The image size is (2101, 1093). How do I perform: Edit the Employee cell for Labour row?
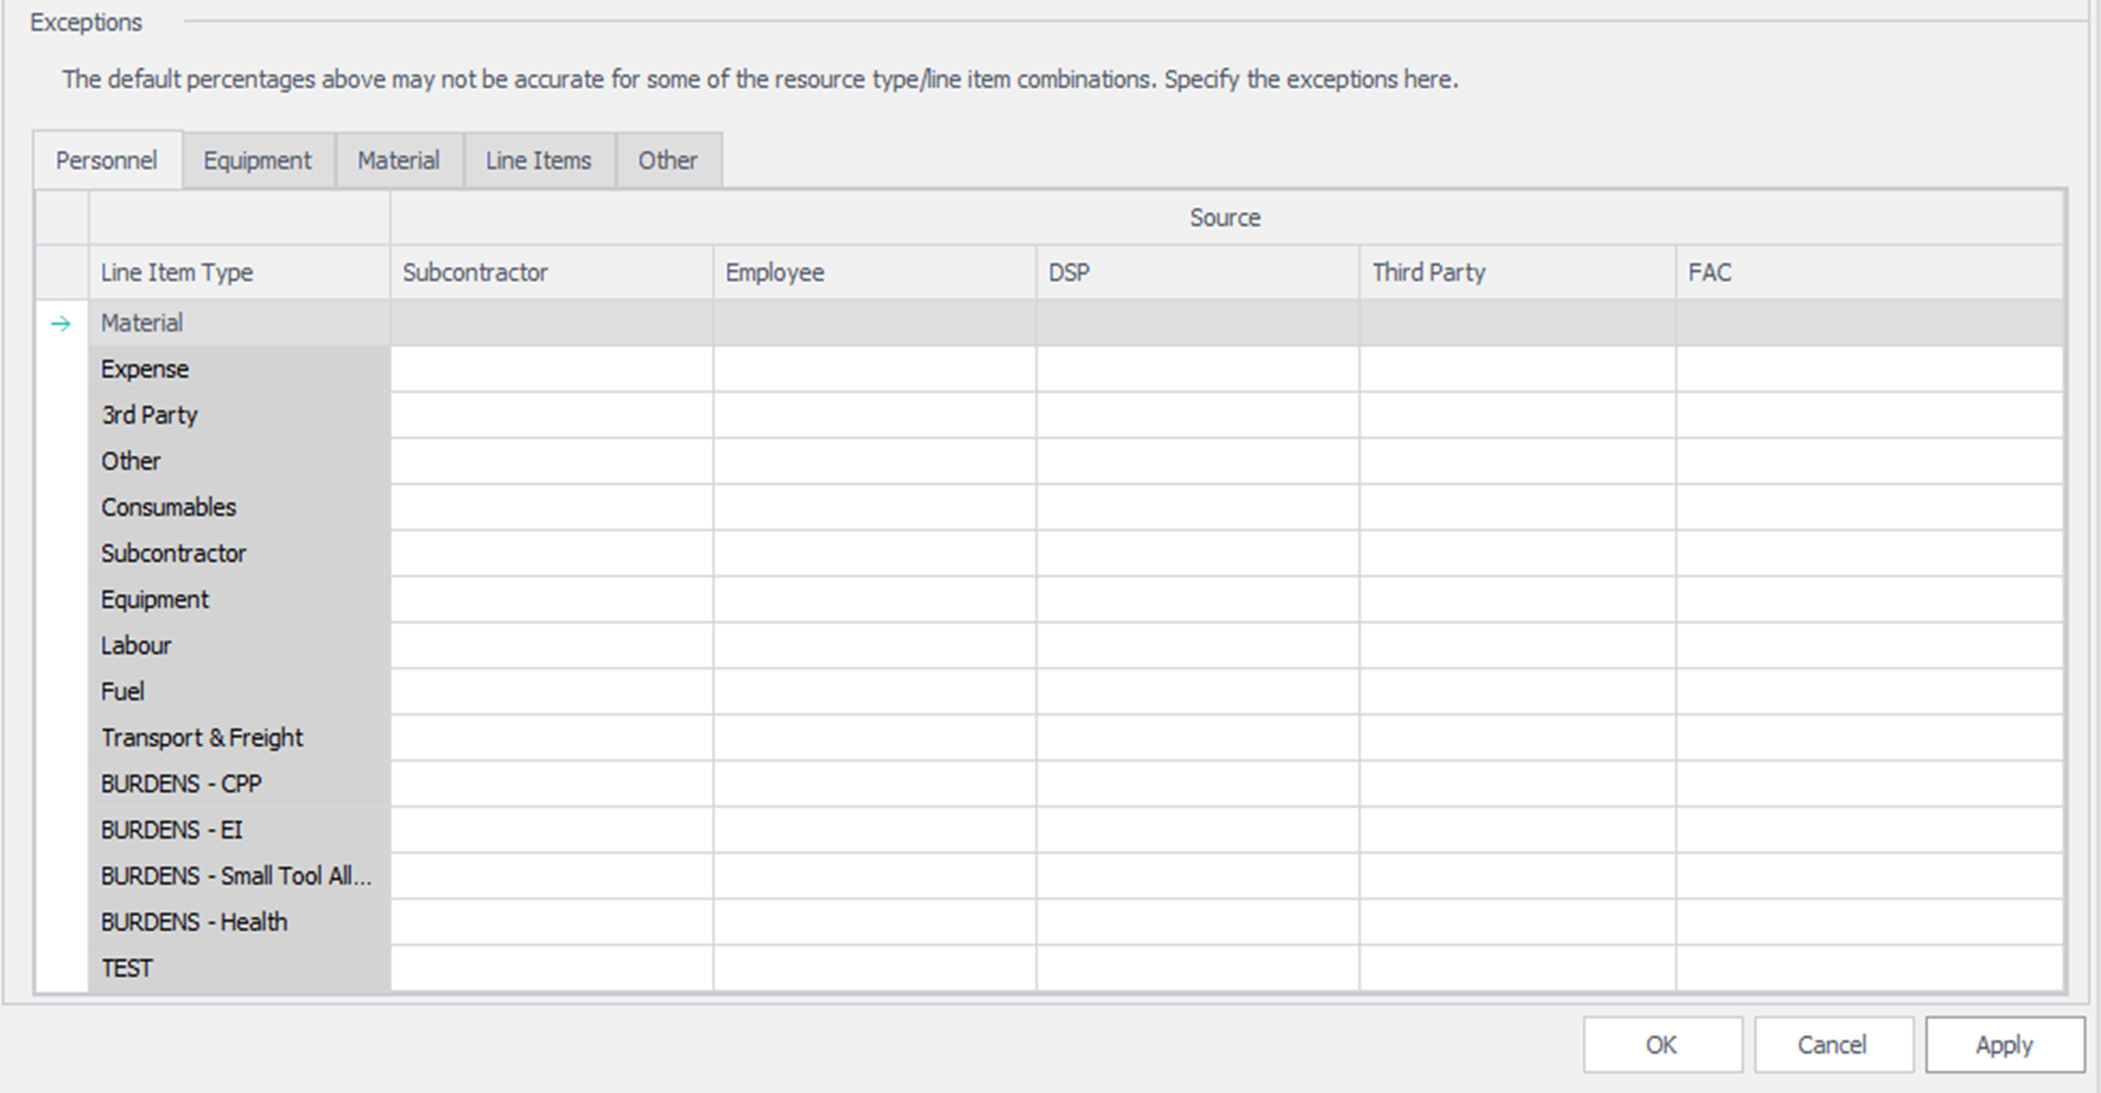pyautogui.click(x=874, y=645)
